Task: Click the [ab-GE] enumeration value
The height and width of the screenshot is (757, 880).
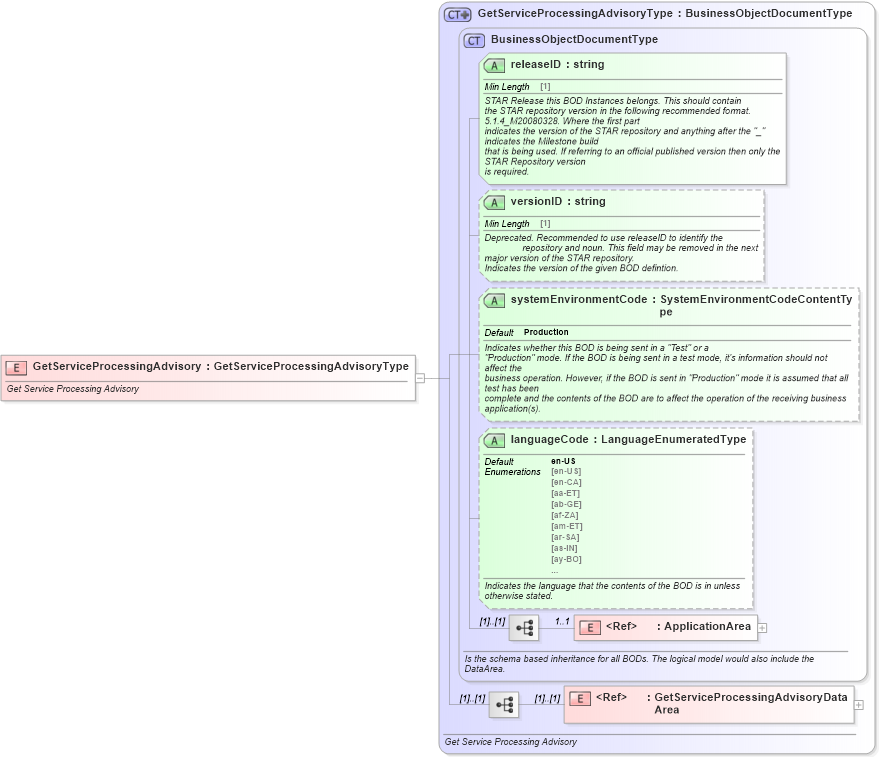Action: pyautogui.click(x=566, y=504)
